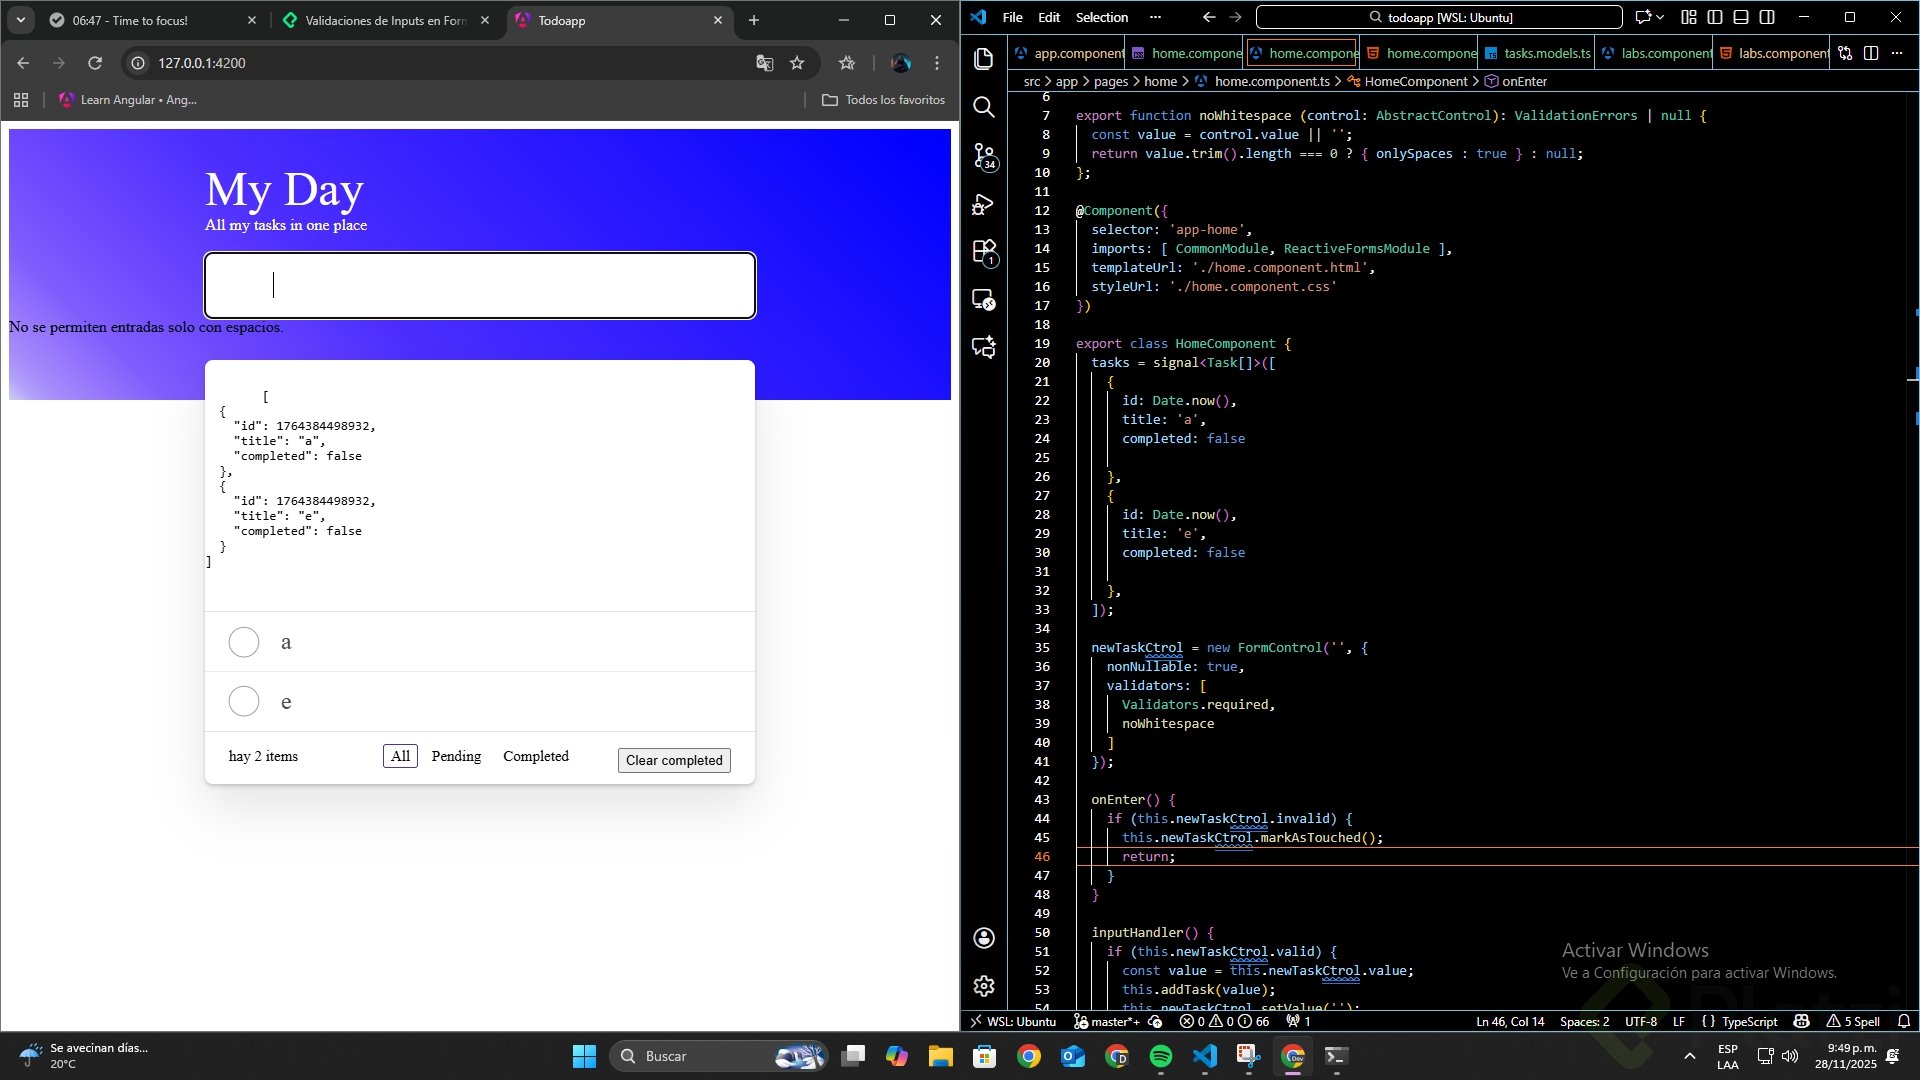1920x1080 pixels.
Task: Click the new task input field
Action: (x=480, y=285)
